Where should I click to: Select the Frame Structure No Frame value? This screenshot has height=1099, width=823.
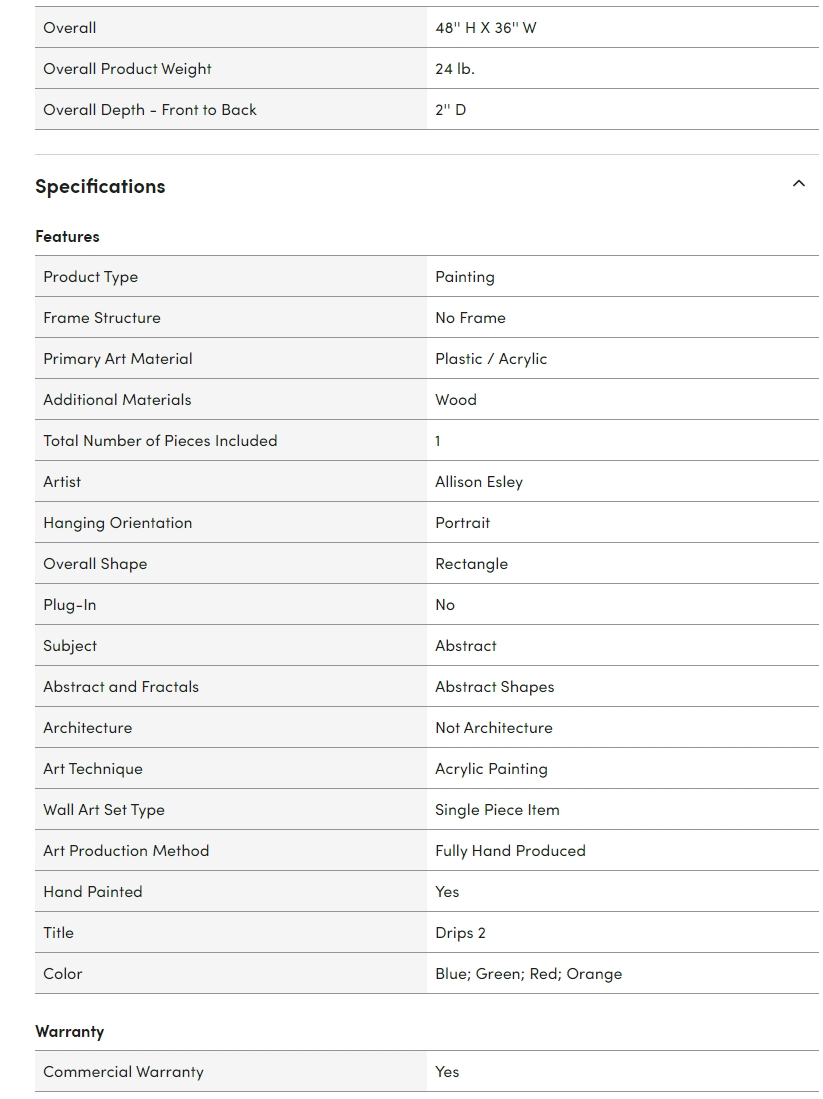click(470, 318)
